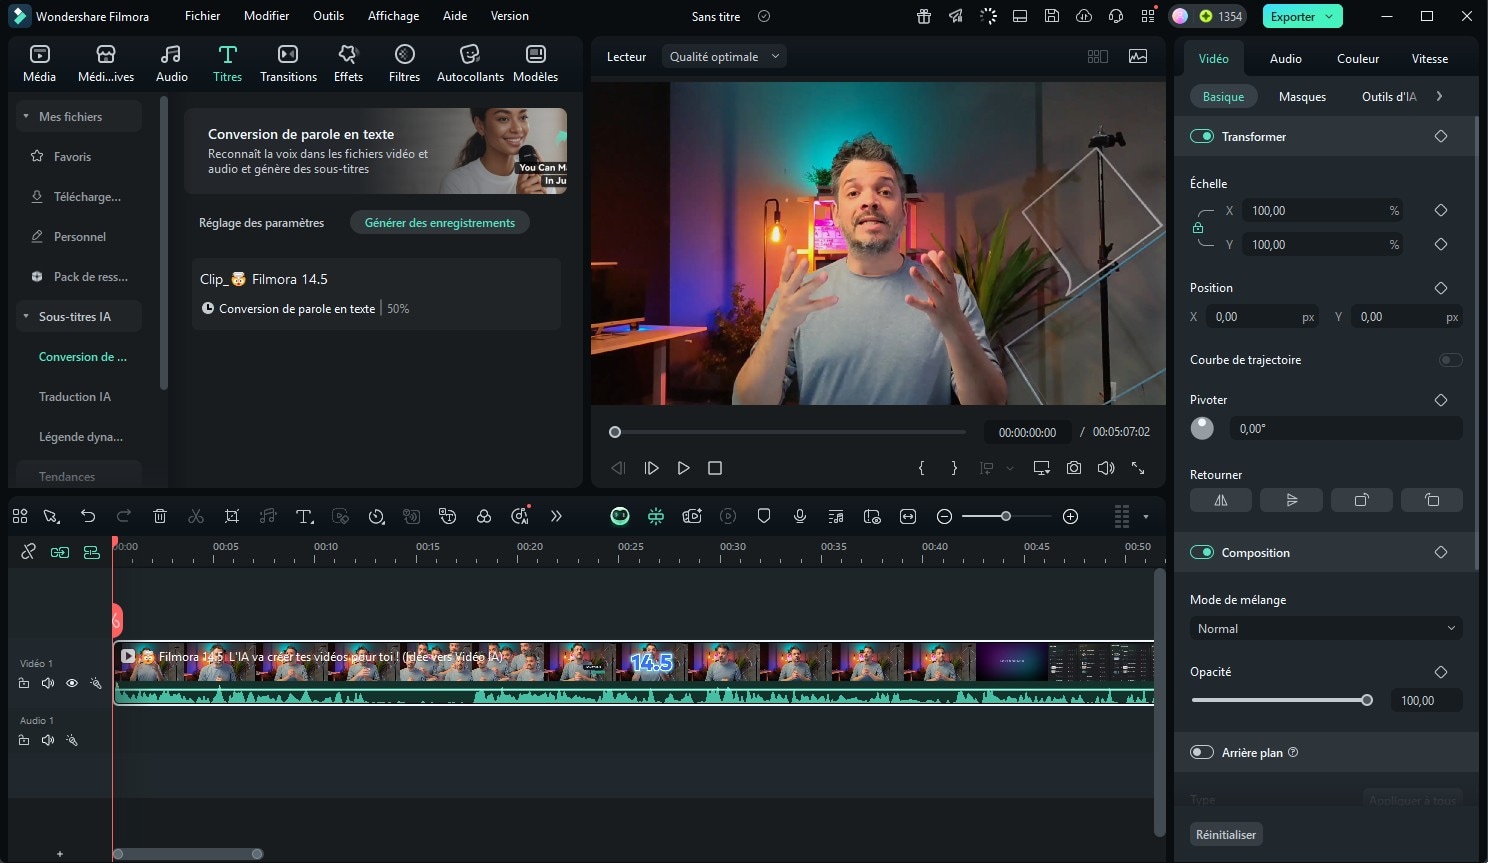Add text with the Text tool
The width and height of the screenshot is (1488, 863).
pyautogui.click(x=305, y=516)
